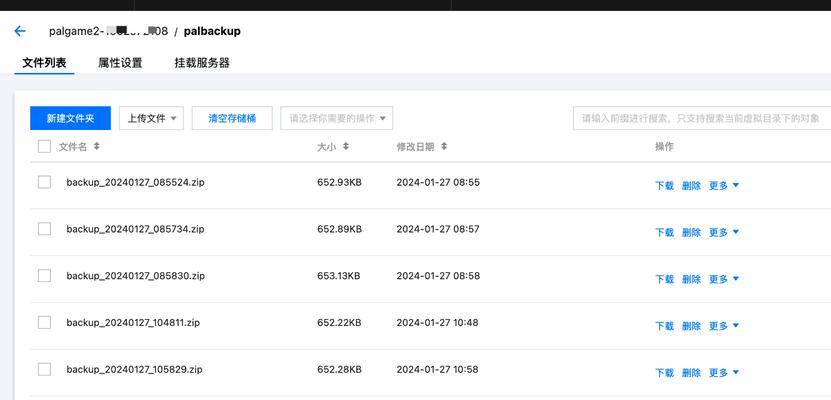Sort the list by 文件名 column arrows
Viewport: 831px width, 400px height.
tap(96, 146)
